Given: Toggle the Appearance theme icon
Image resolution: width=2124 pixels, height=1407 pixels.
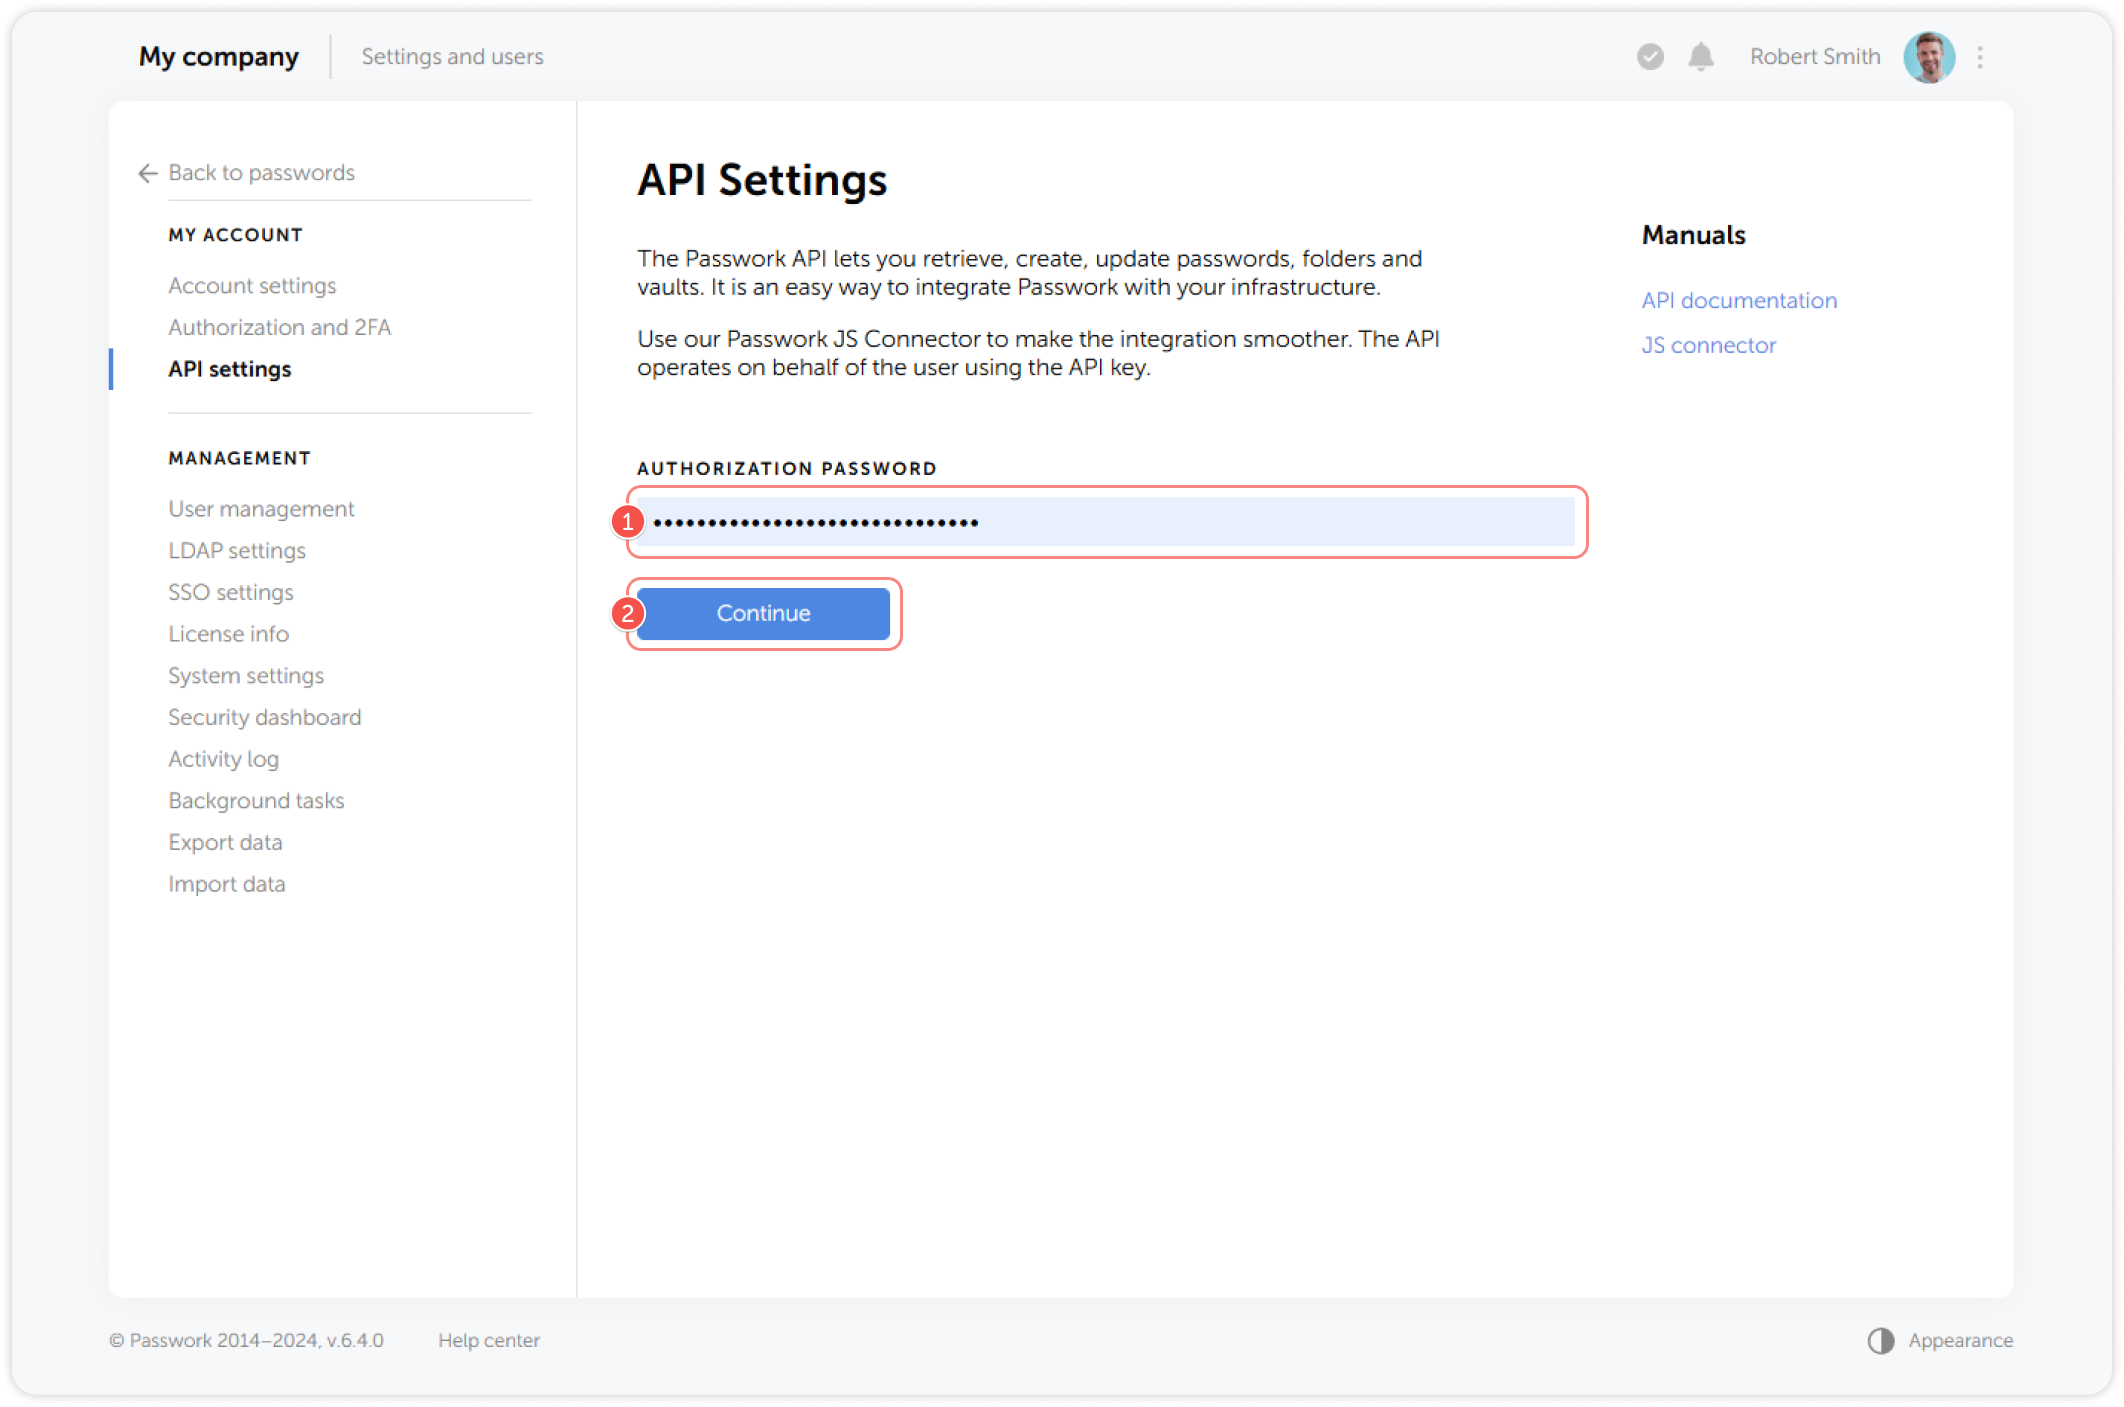Looking at the screenshot, I should (x=1879, y=1340).
